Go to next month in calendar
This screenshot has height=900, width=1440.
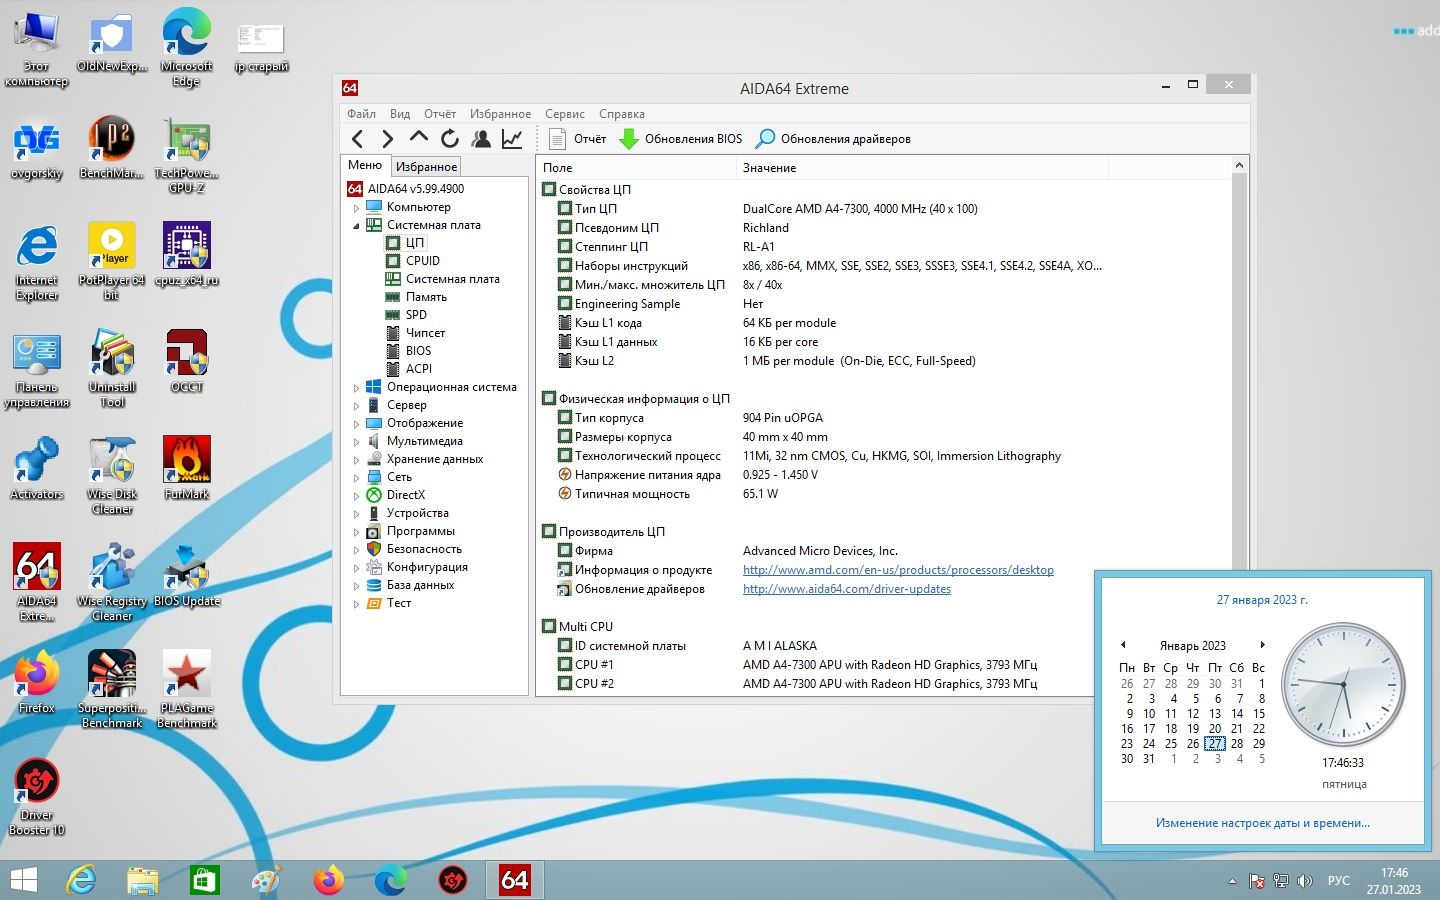1263,645
